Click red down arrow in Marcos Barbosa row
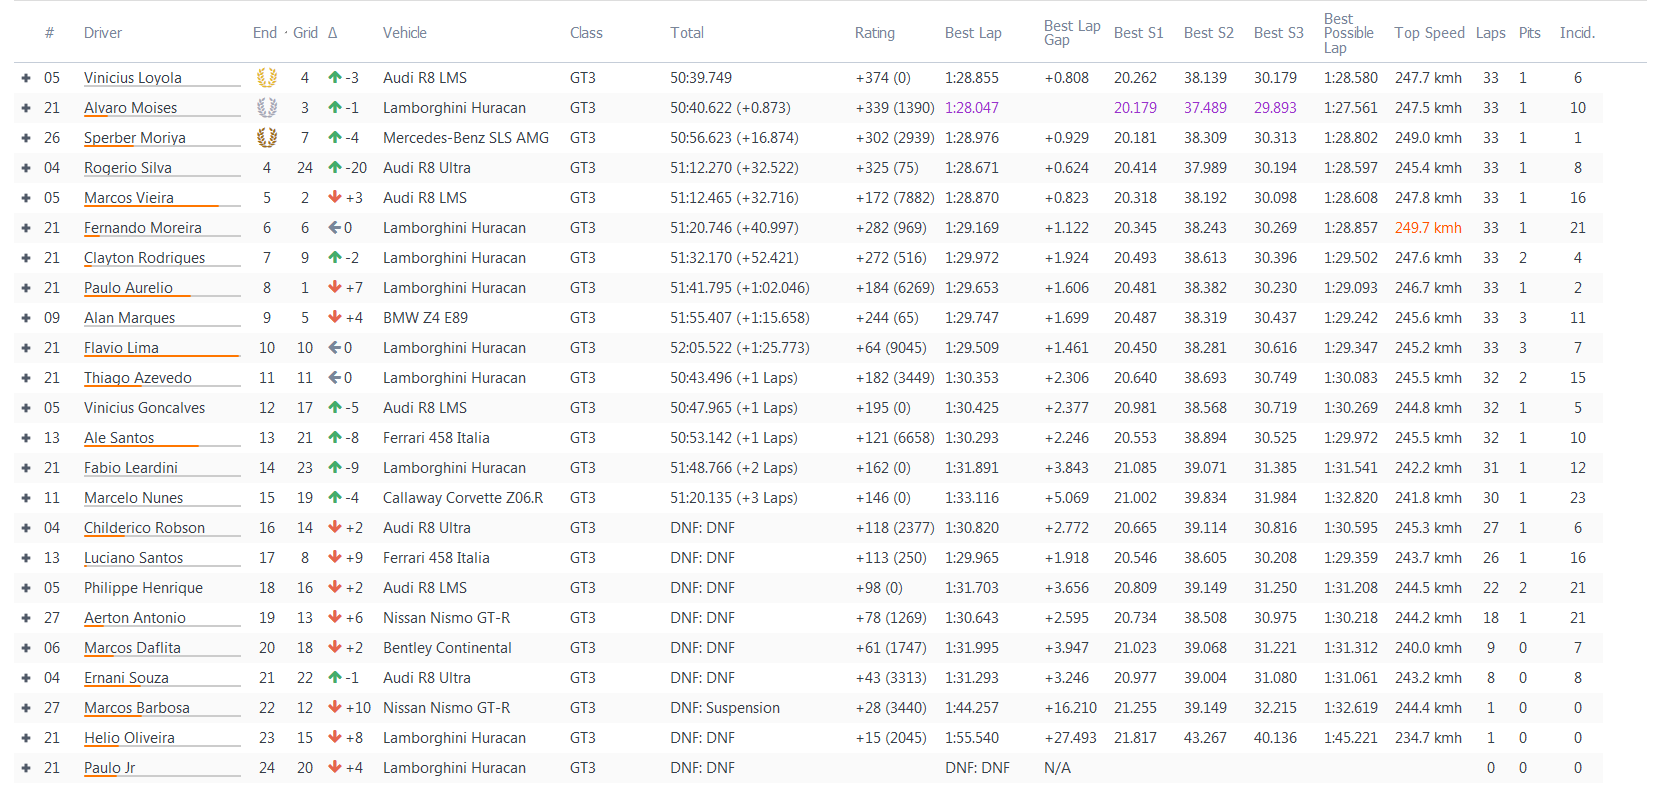Image resolution: width=1655 pixels, height=795 pixels. [x=335, y=707]
